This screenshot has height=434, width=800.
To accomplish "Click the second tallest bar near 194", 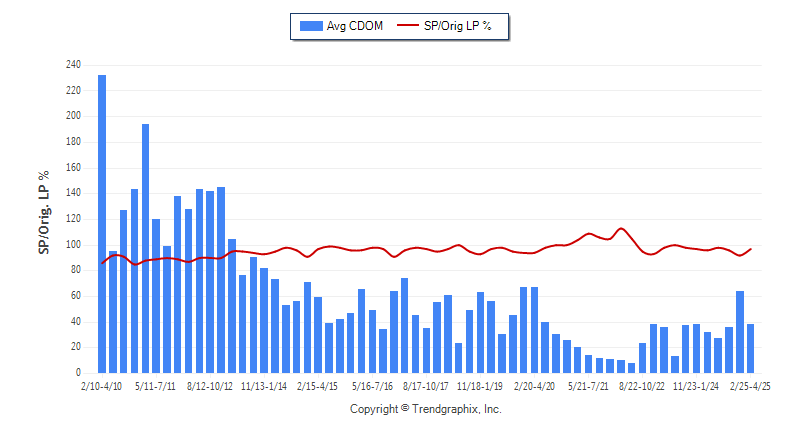I will click(x=145, y=248).
